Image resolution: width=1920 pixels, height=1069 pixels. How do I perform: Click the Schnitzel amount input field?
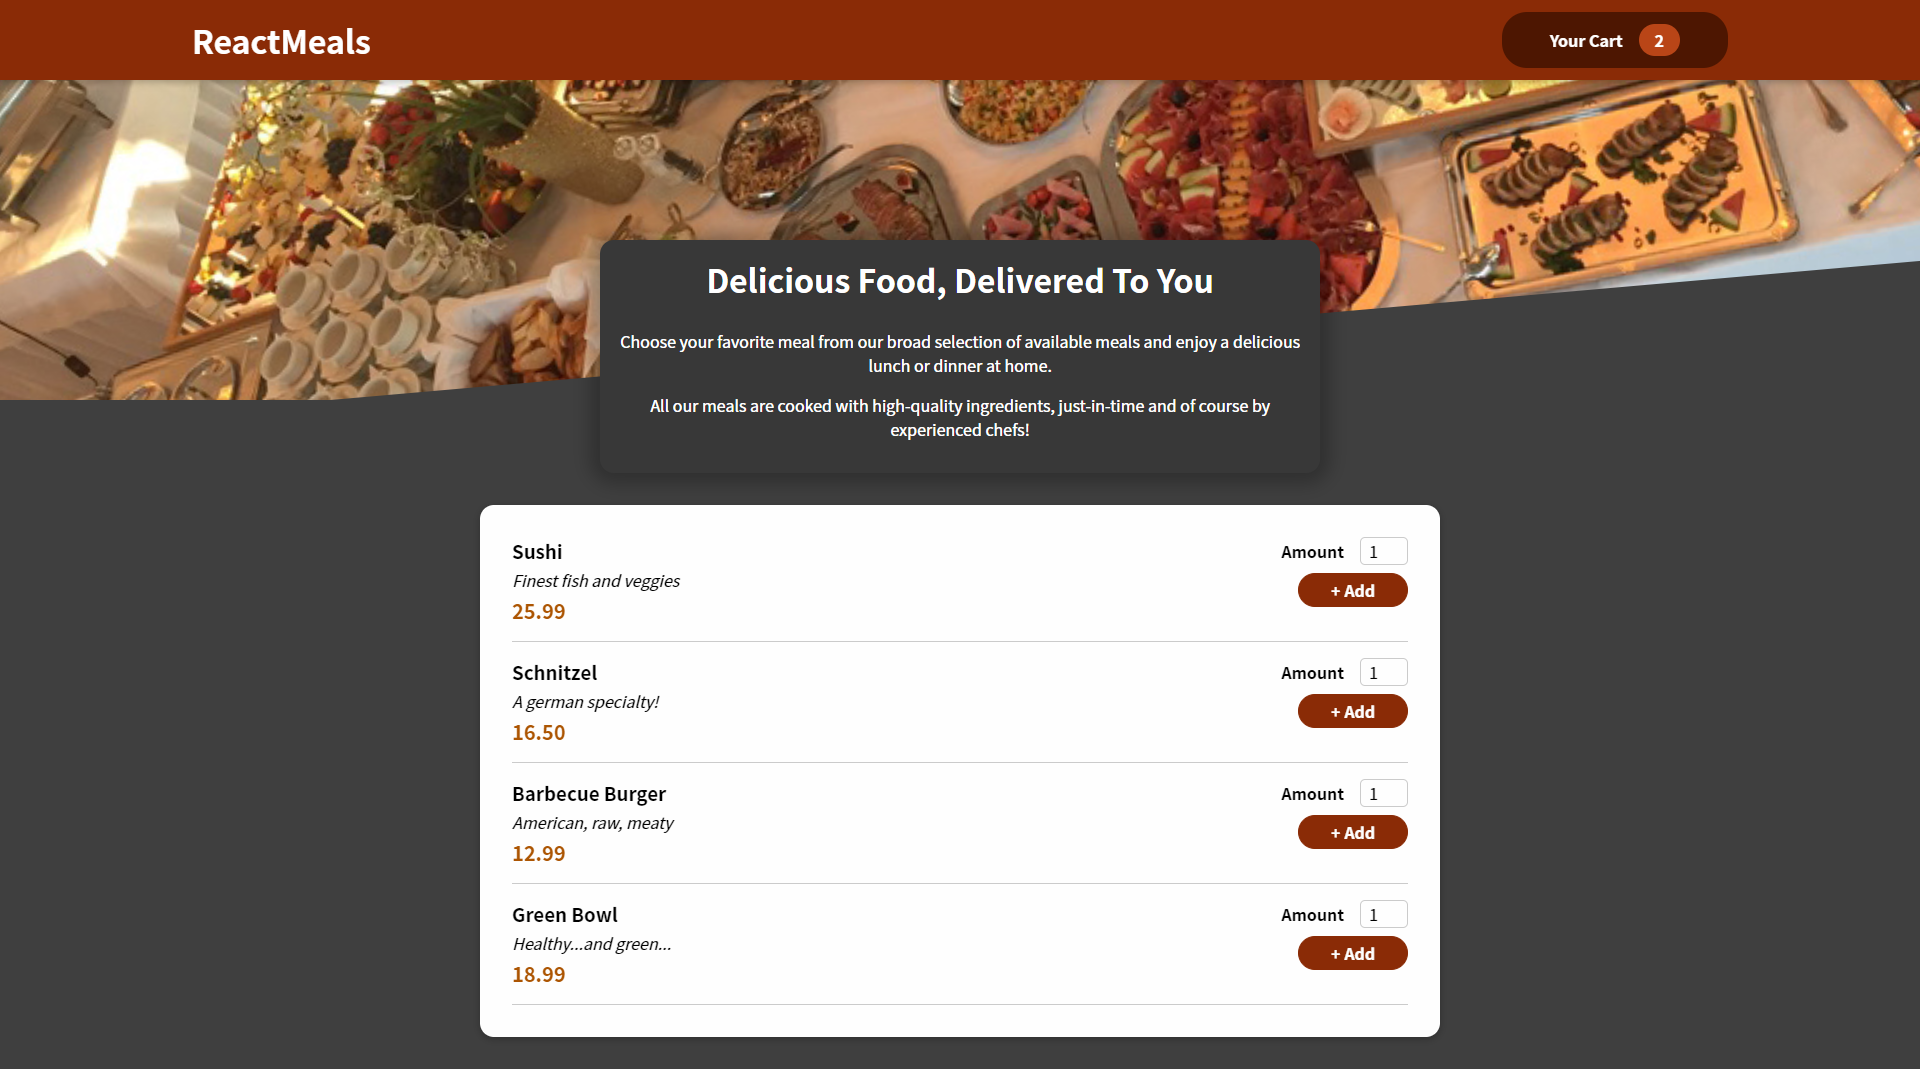click(x=1383, y=672)
